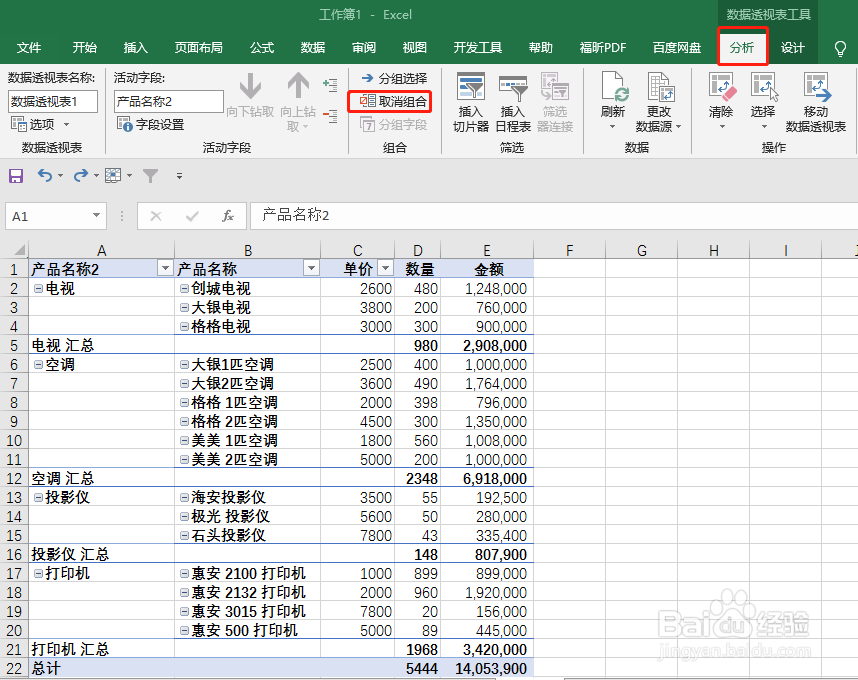Screen dimensions: 858x680
Task: Collapse the 空调 group
Action: click(38, 364)
